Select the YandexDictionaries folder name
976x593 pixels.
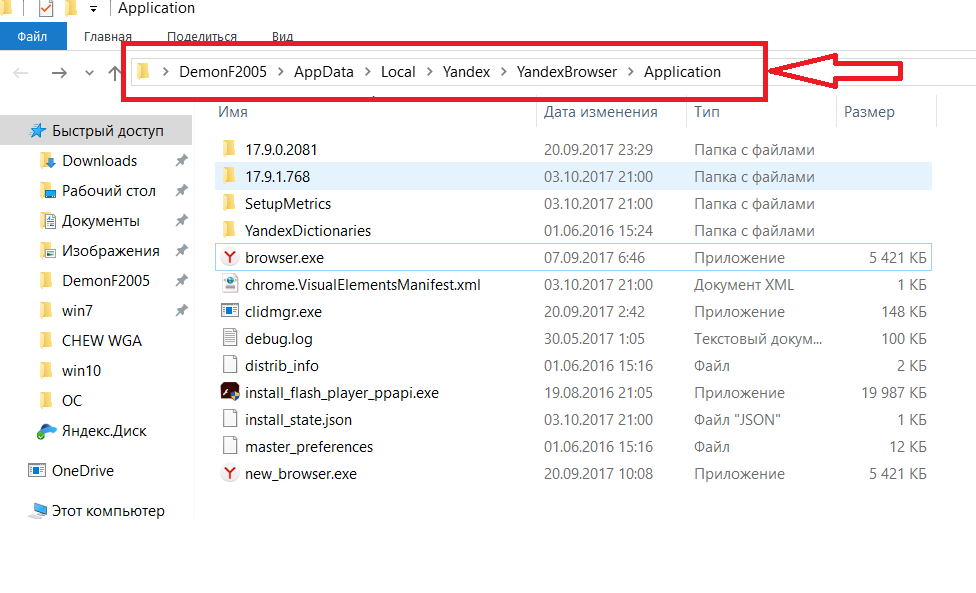[307, 231]
